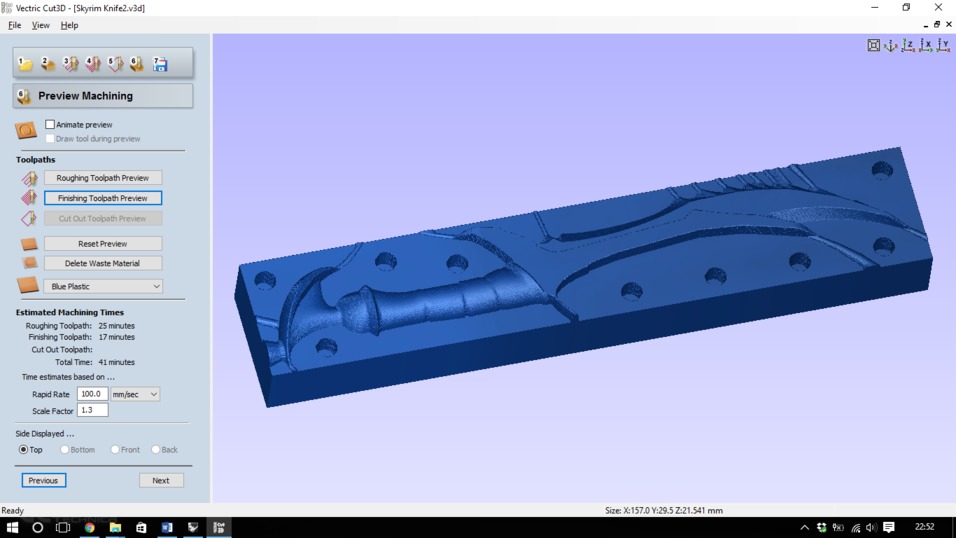The width and height of the screenshot is (956, 538).
Task: Select the Top side radio button
Action: coord(23,450)
